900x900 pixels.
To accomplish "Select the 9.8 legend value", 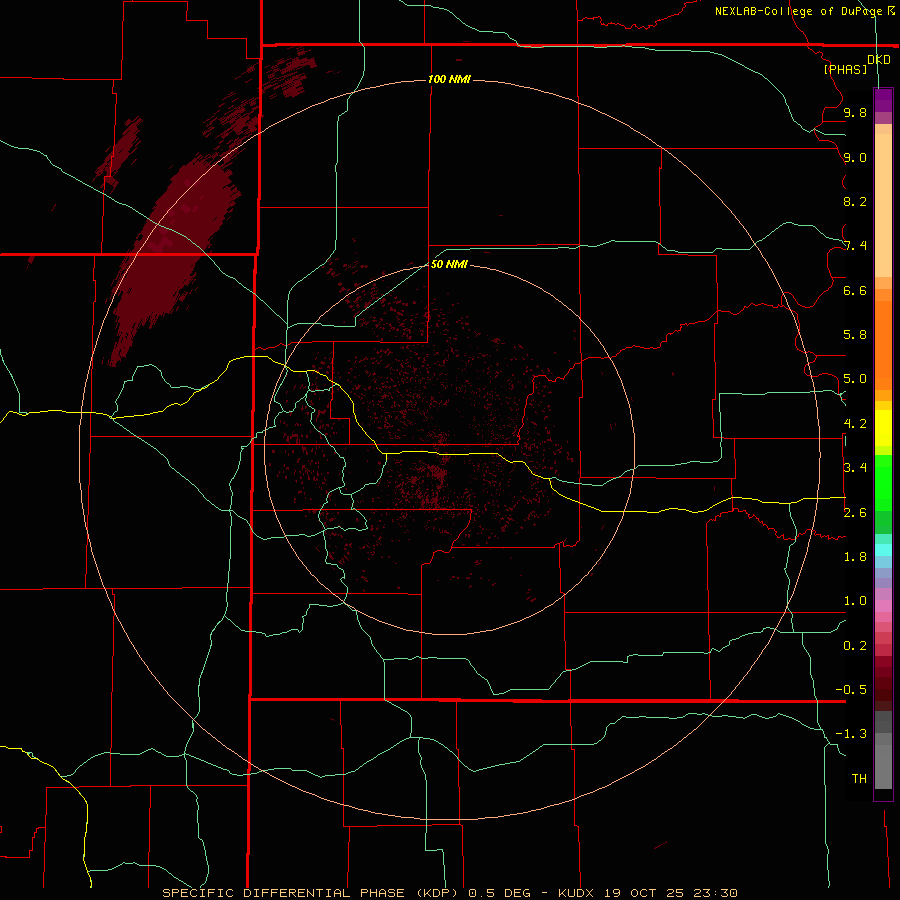I will click(855, 112).
